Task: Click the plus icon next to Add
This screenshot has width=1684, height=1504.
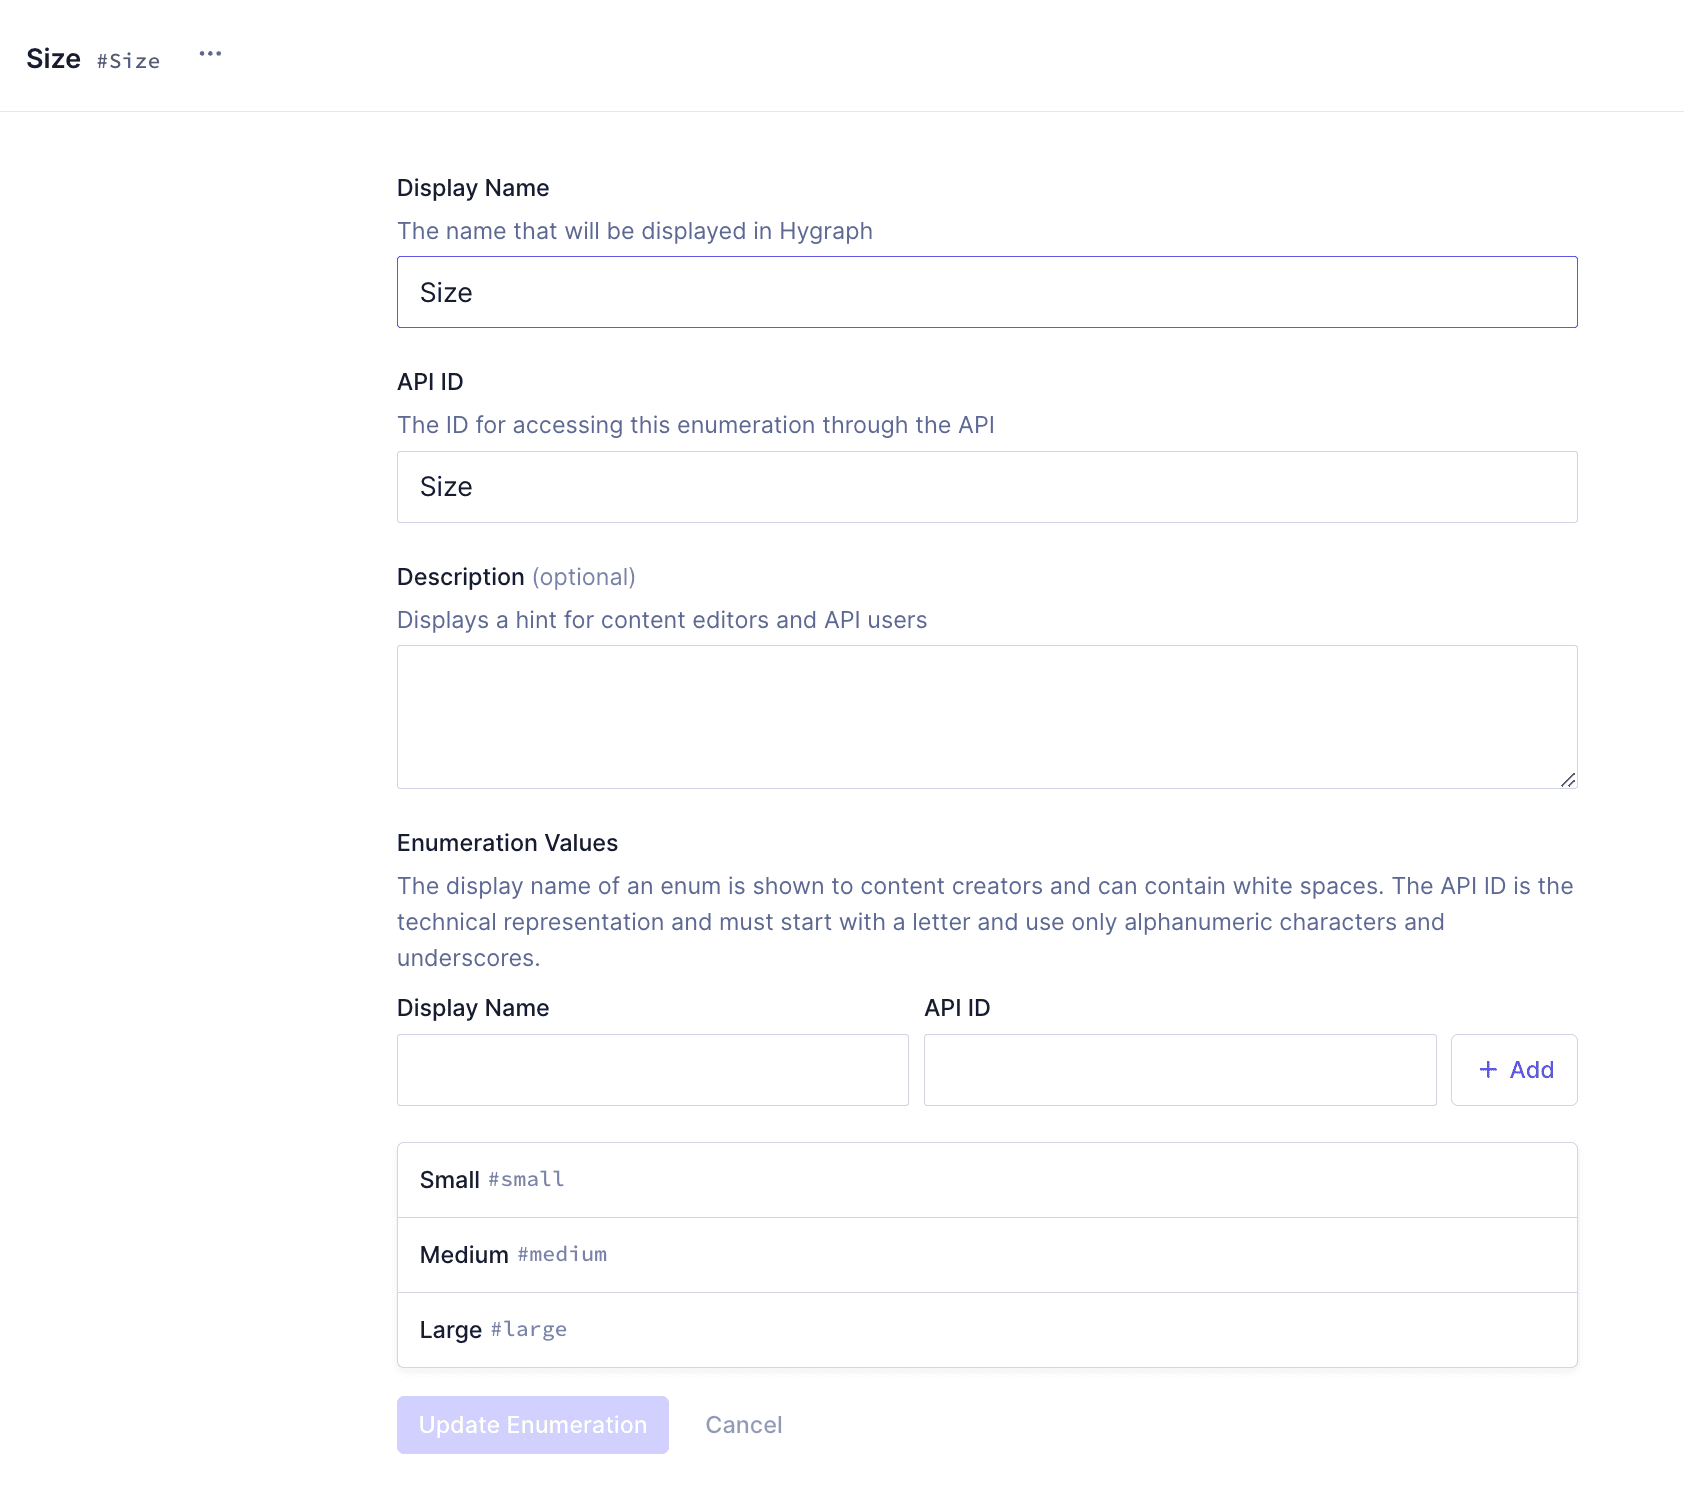Action: click(x=1488, y=1069)
